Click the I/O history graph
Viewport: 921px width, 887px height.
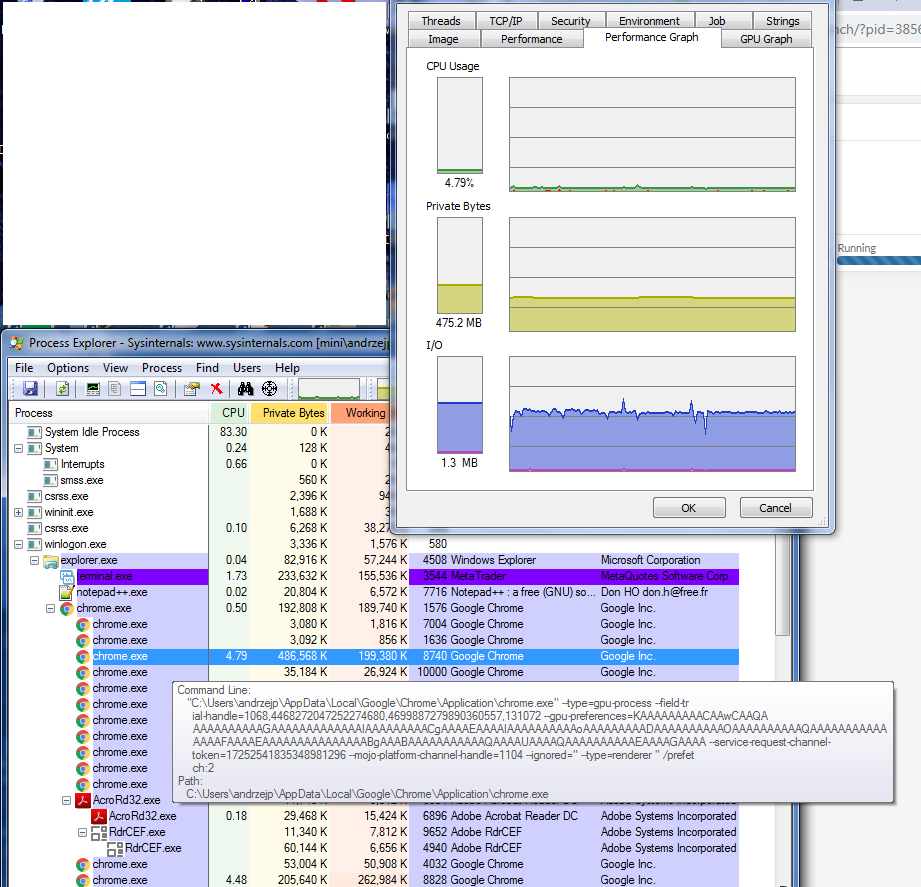[652, 414]
